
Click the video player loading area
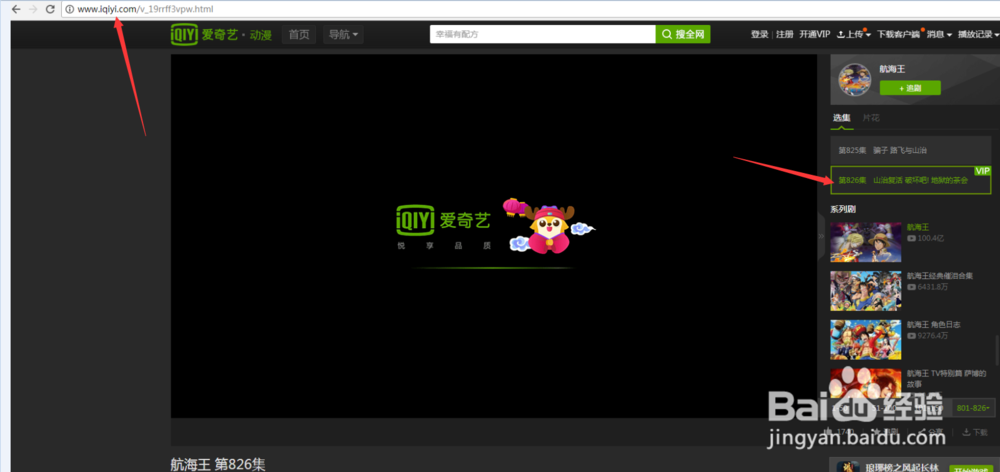[x=494, y=236]
